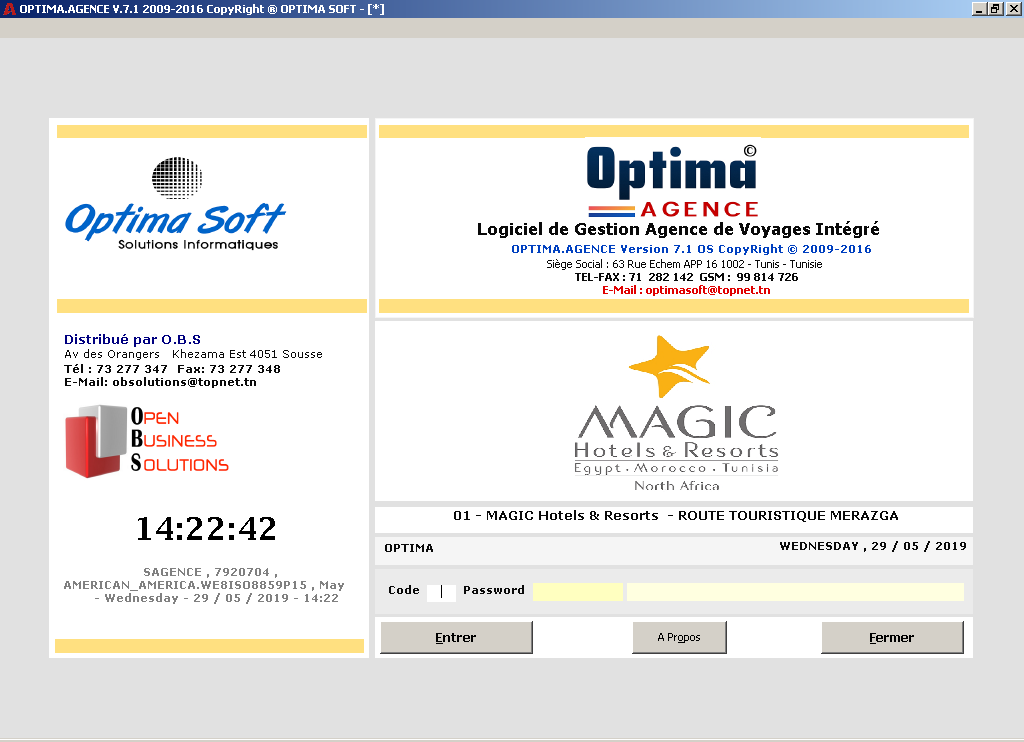
Task: Restore down the OPTIMA.AGENCE window
Action: click(x=995, y=8)
